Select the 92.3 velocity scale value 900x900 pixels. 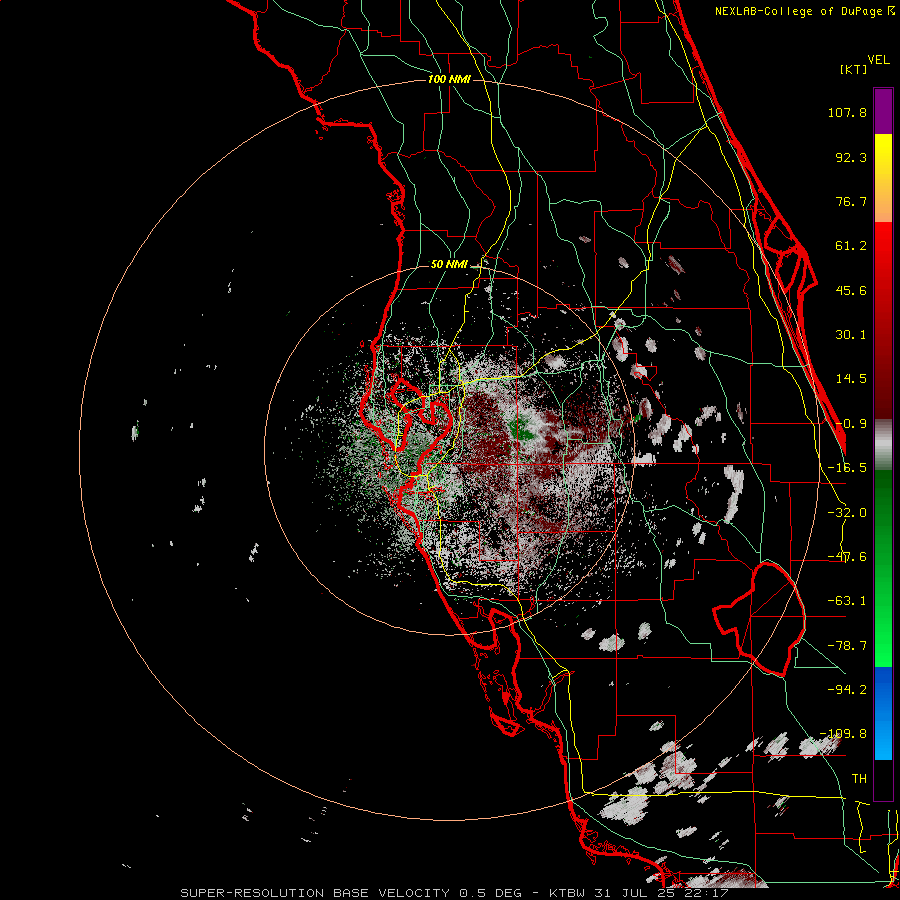[x=851, y=157]
